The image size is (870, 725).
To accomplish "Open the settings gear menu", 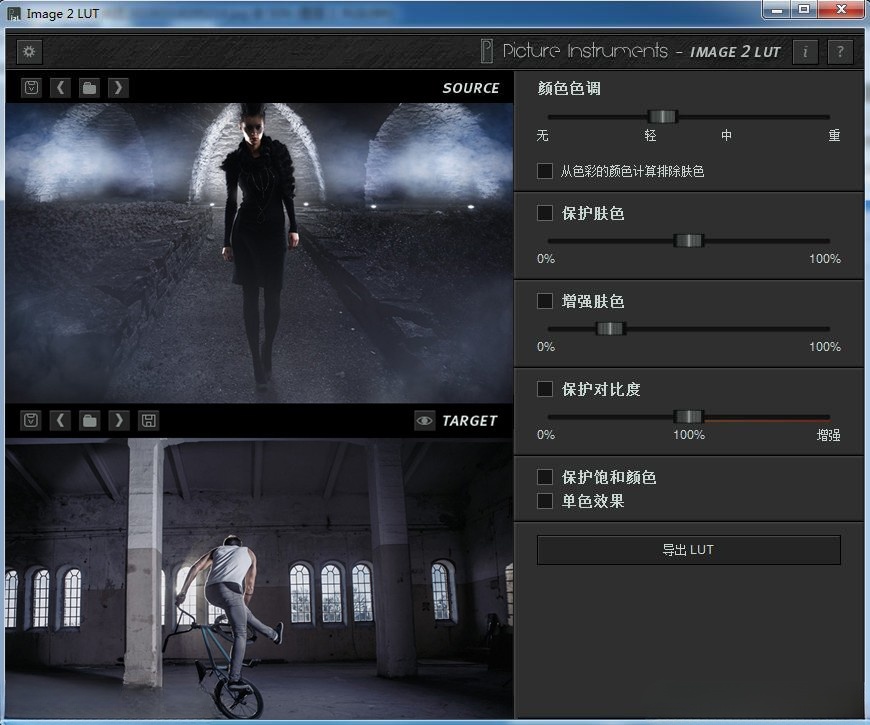I will (x=28, y=51).
